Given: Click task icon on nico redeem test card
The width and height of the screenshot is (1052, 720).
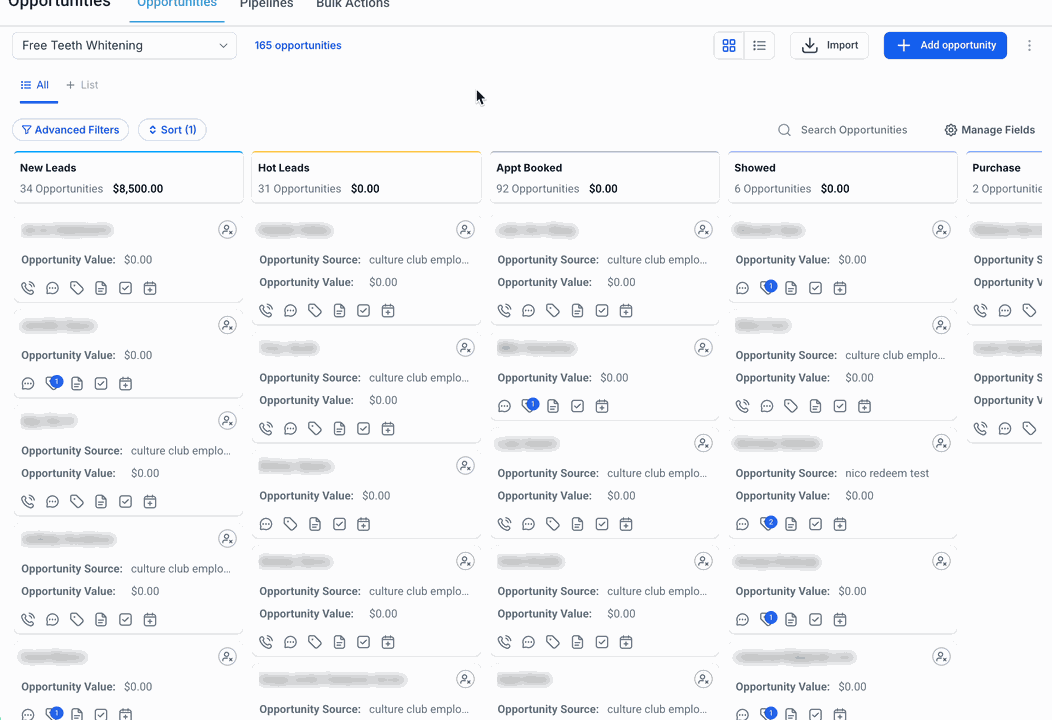Looking at the screenshot, I should point(815,525).
